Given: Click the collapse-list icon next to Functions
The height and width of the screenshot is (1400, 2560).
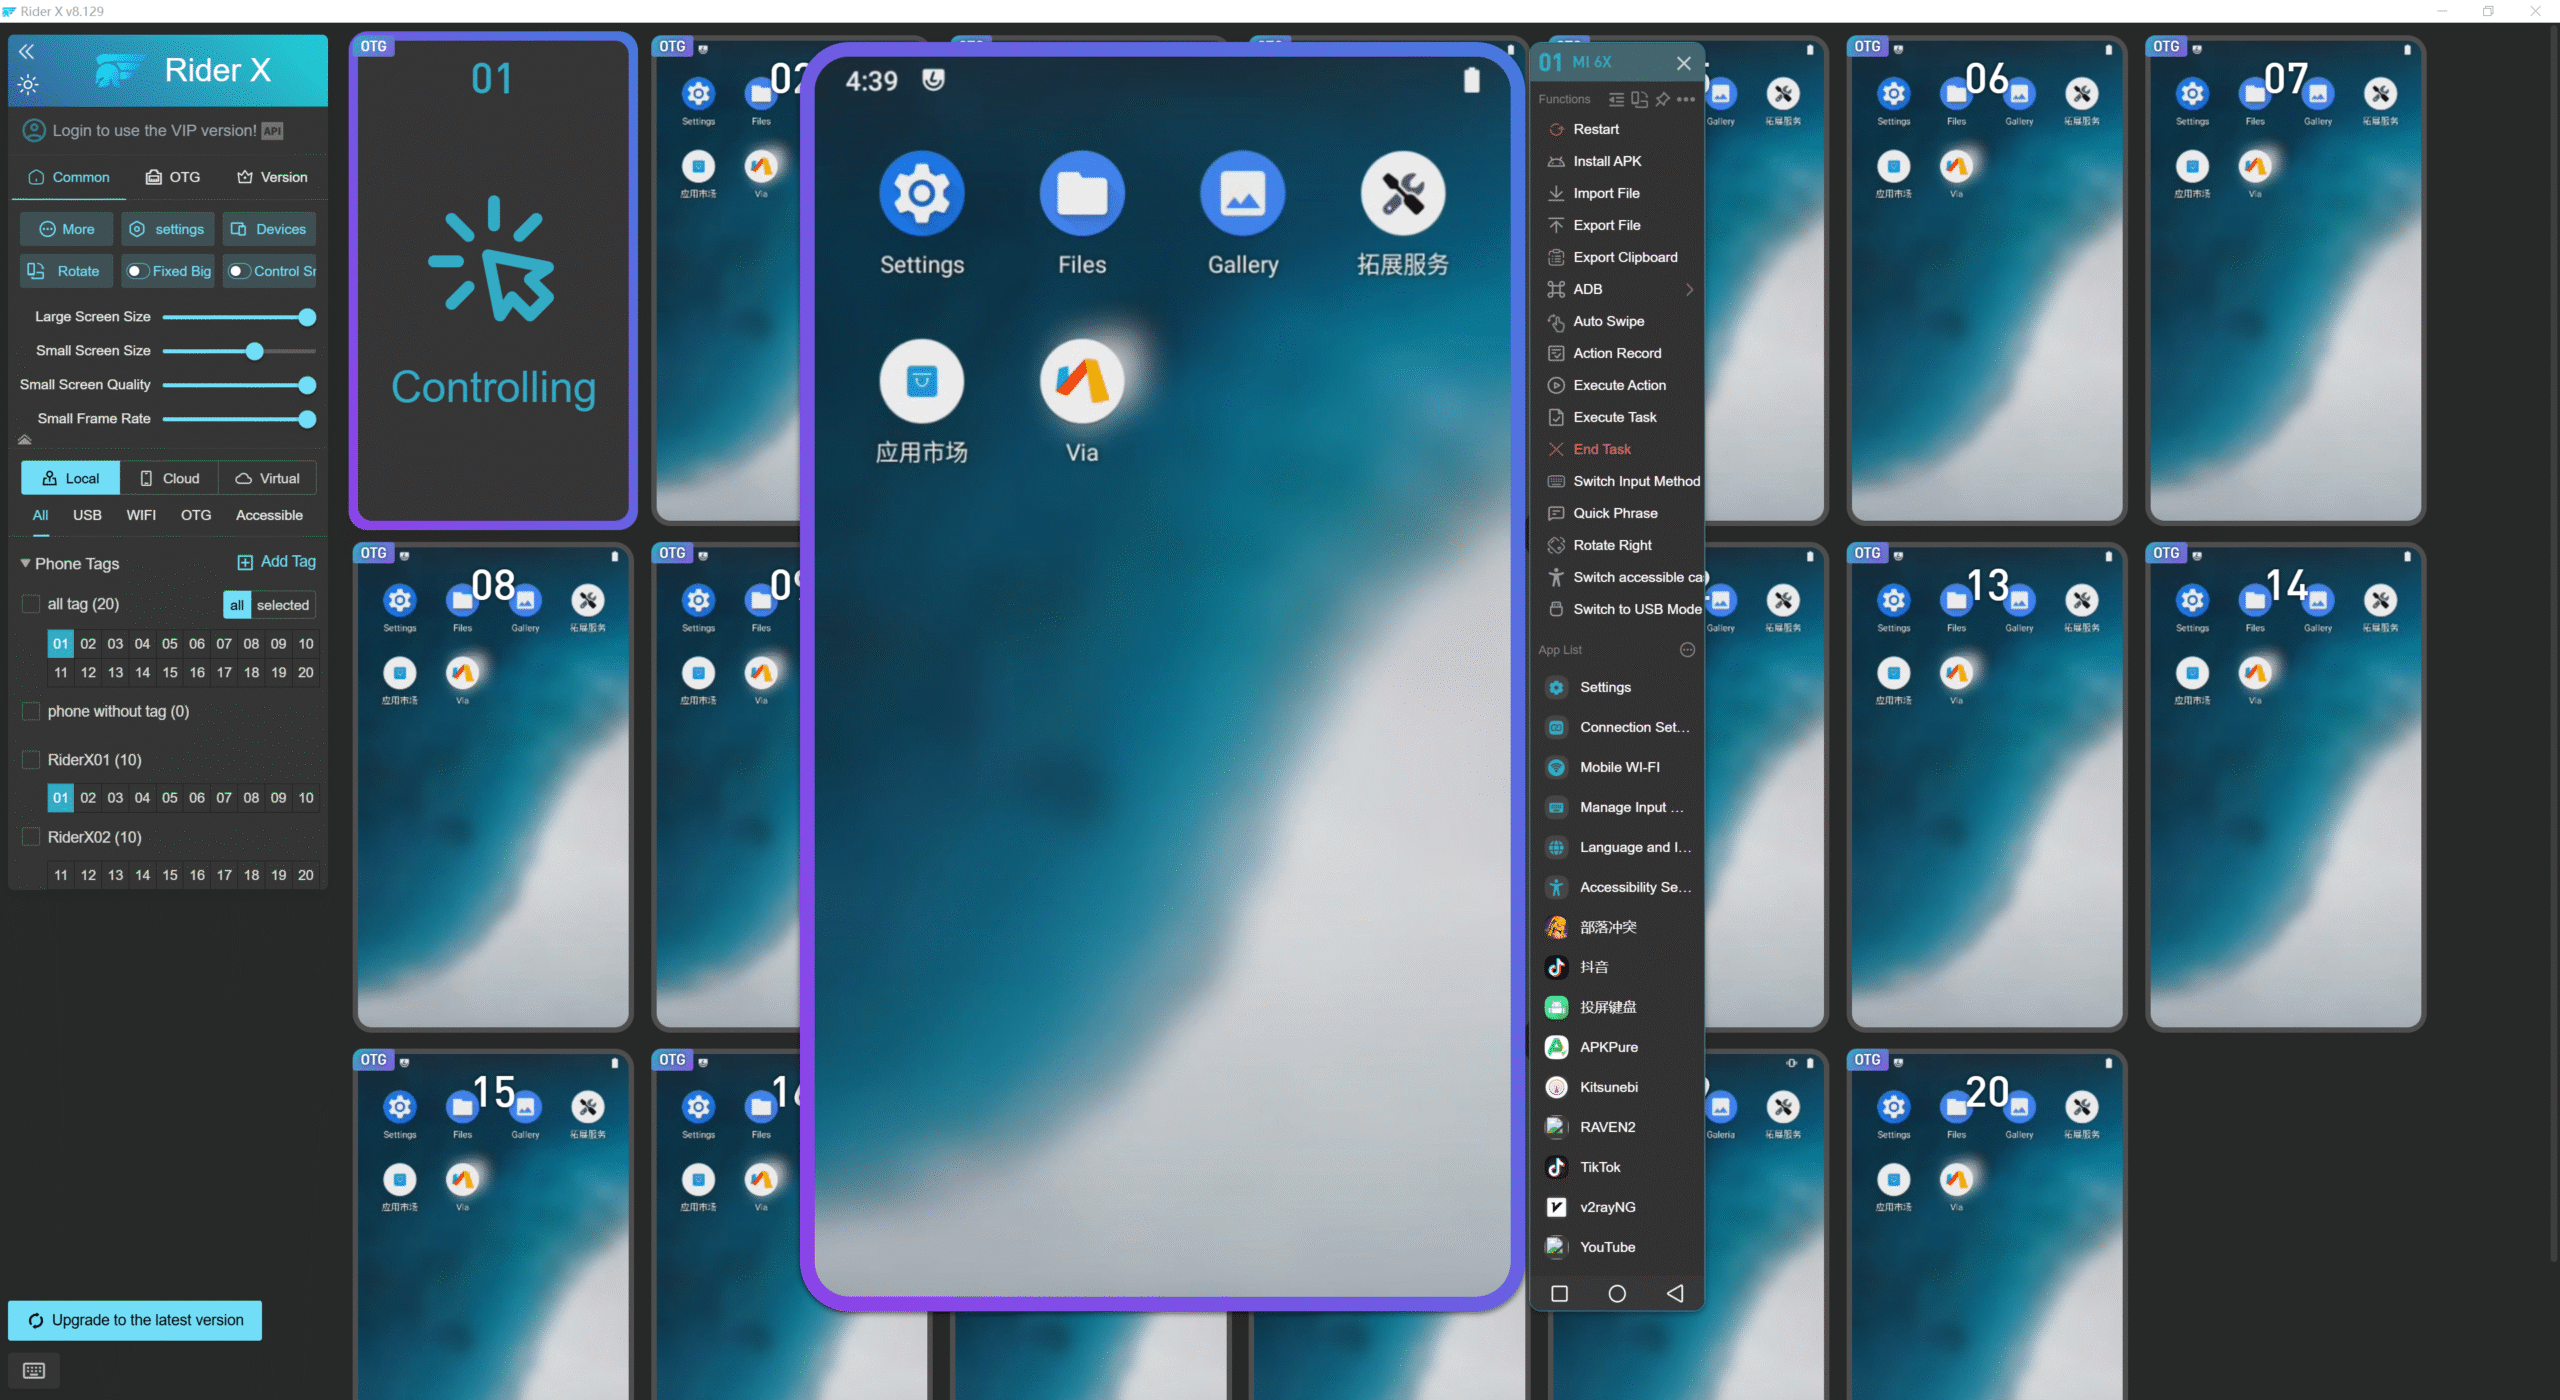Looking at the screenshot, I should point(1616,99).
